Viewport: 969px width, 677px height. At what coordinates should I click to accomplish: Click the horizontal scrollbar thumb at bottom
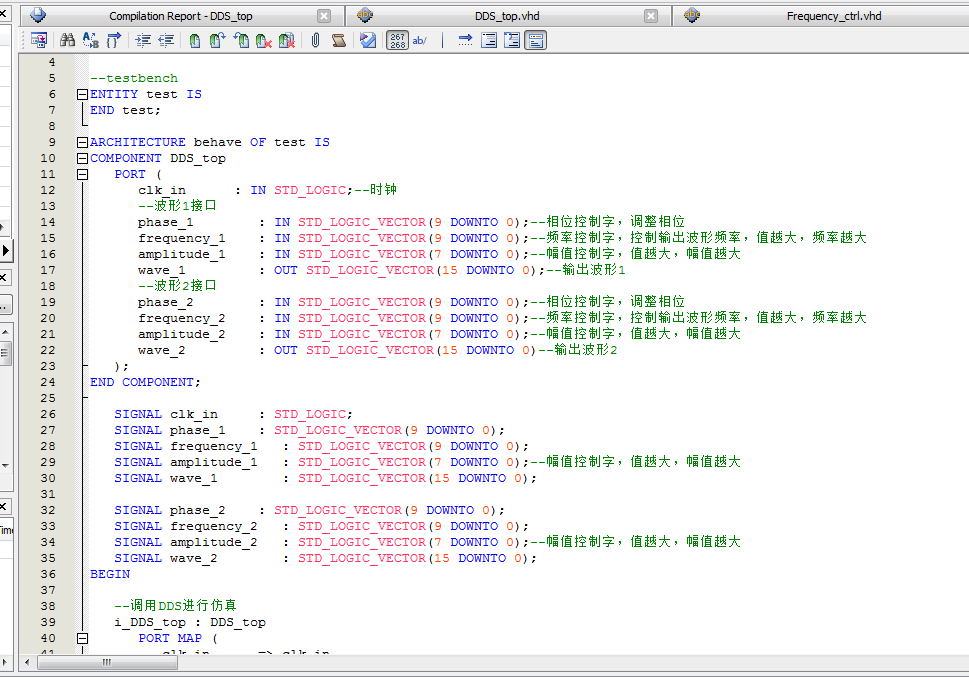106,662
